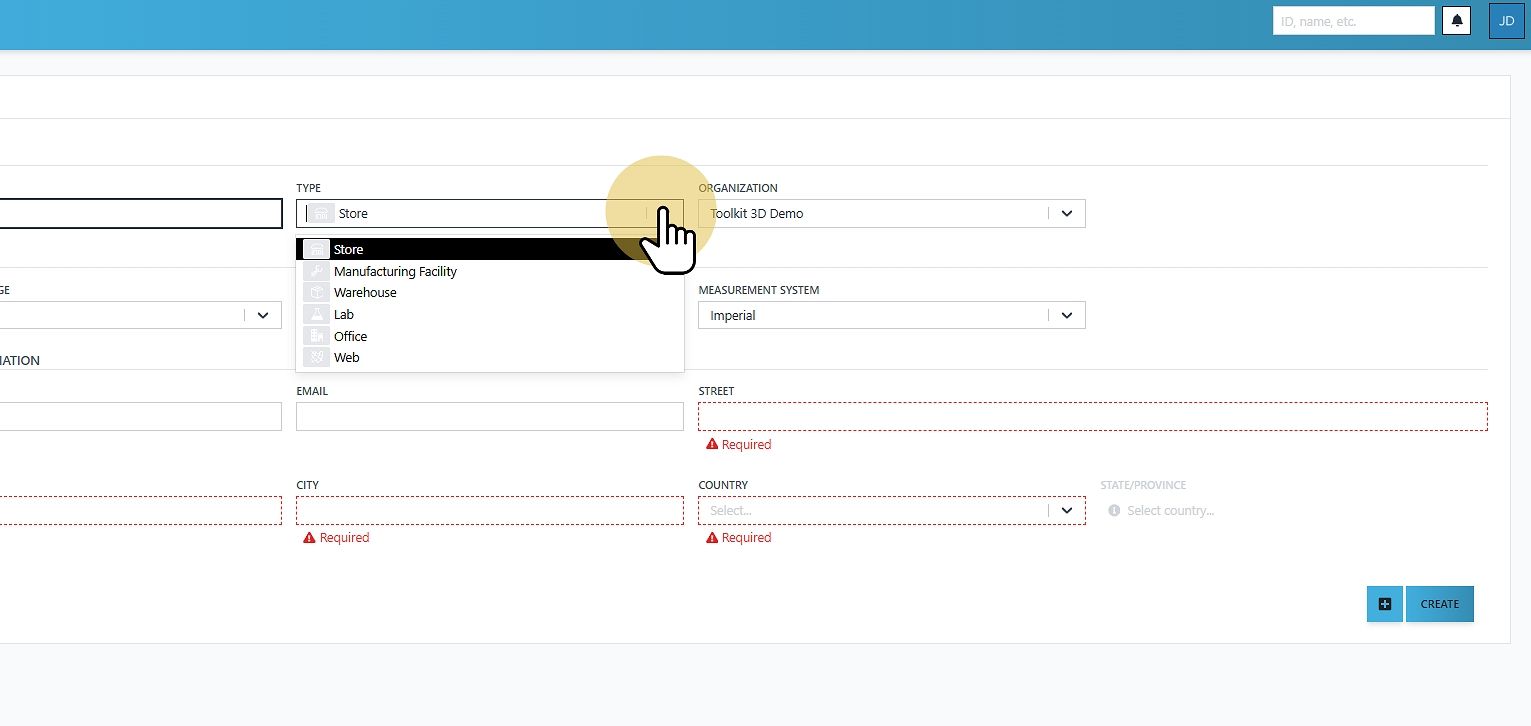Click the 'Select country...' State/Province placeholder
The image size is (1531, 726).
1170,511
